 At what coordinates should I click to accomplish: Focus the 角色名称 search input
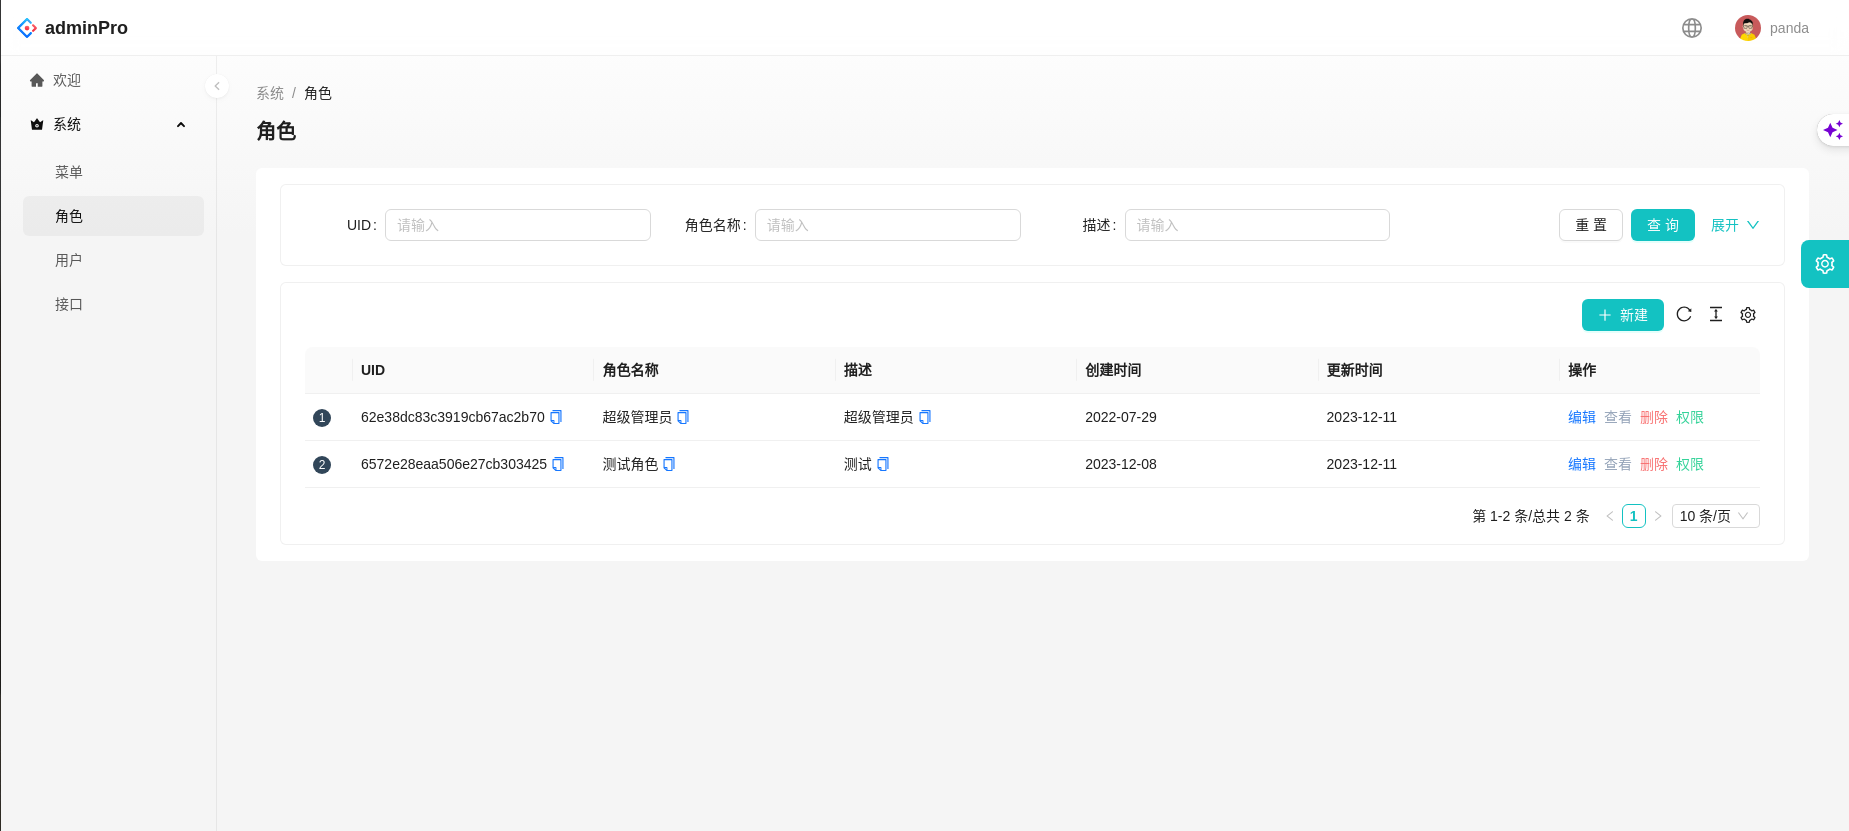pyautogui.click(x=888, y=225)
